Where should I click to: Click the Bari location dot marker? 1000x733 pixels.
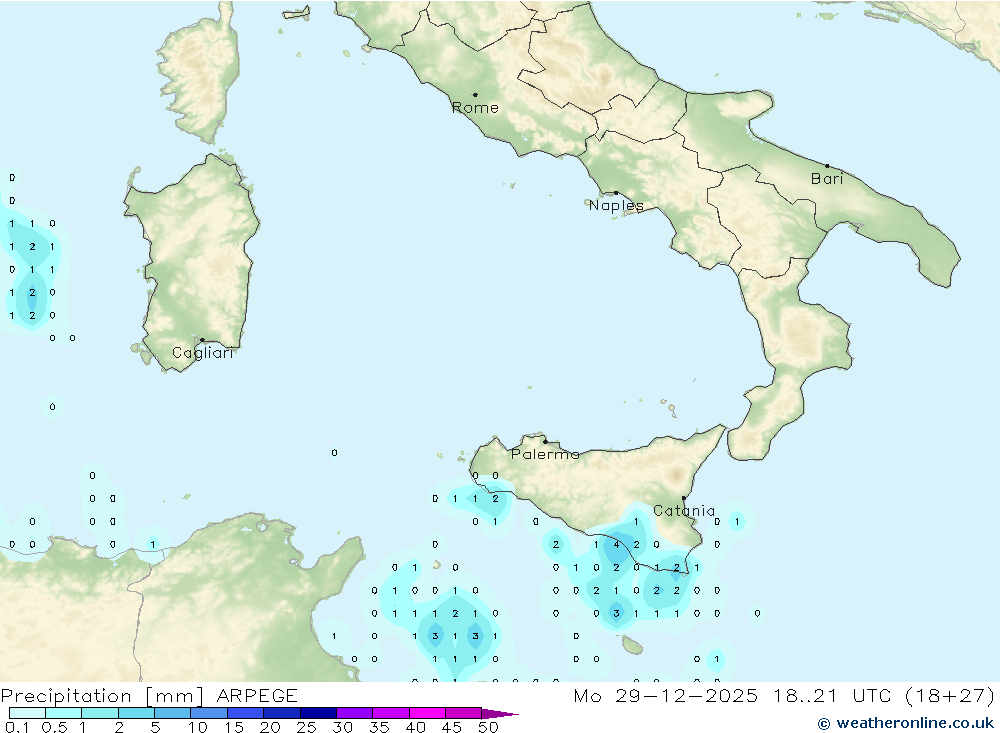pyautogui.click(x=827, y=166)
